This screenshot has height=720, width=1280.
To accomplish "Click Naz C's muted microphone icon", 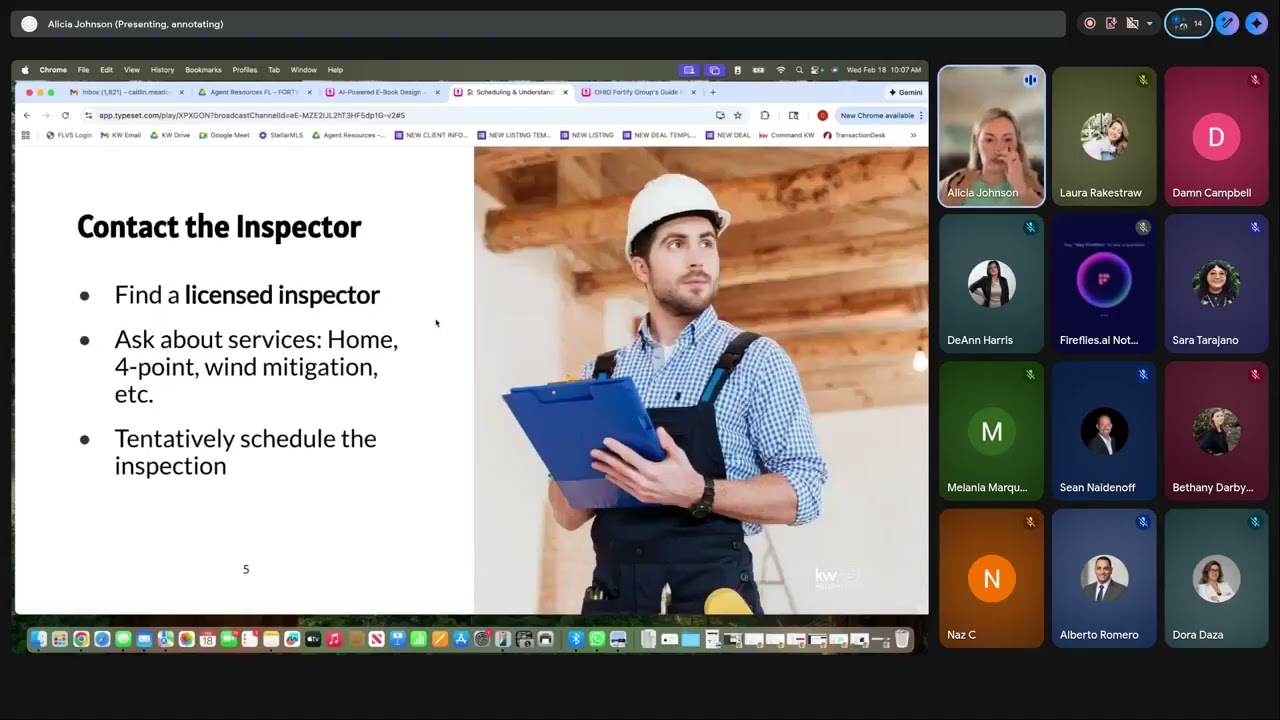I will pyautogui.click(x=1030, y=522).
